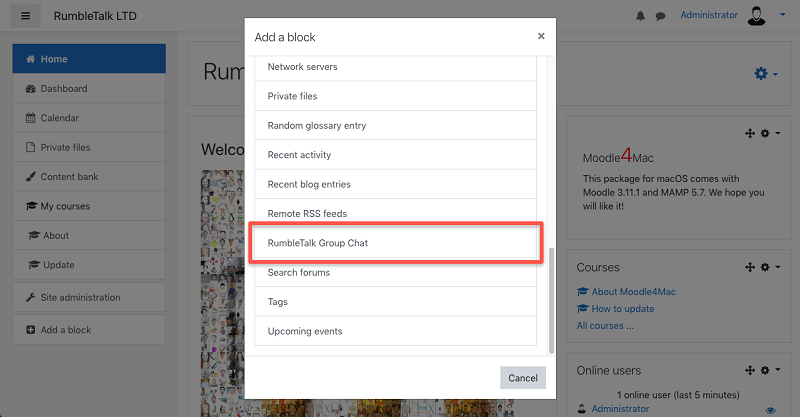800x417 pixels.
Task: Click the move icon for Courses block
Action: 749,267
